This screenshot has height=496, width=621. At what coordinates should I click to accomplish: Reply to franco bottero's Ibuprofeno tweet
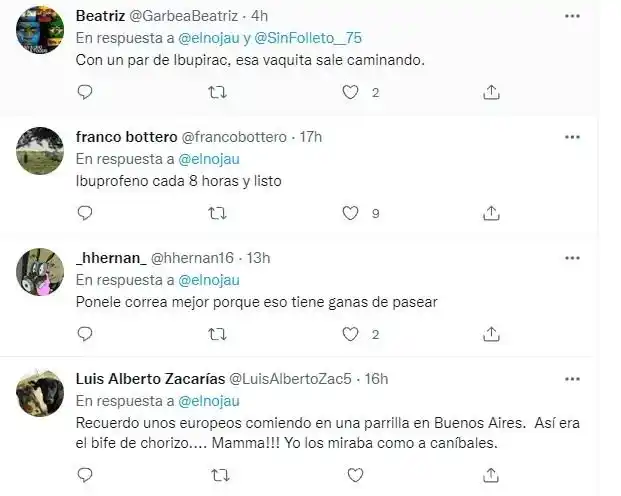click(85, 212)
